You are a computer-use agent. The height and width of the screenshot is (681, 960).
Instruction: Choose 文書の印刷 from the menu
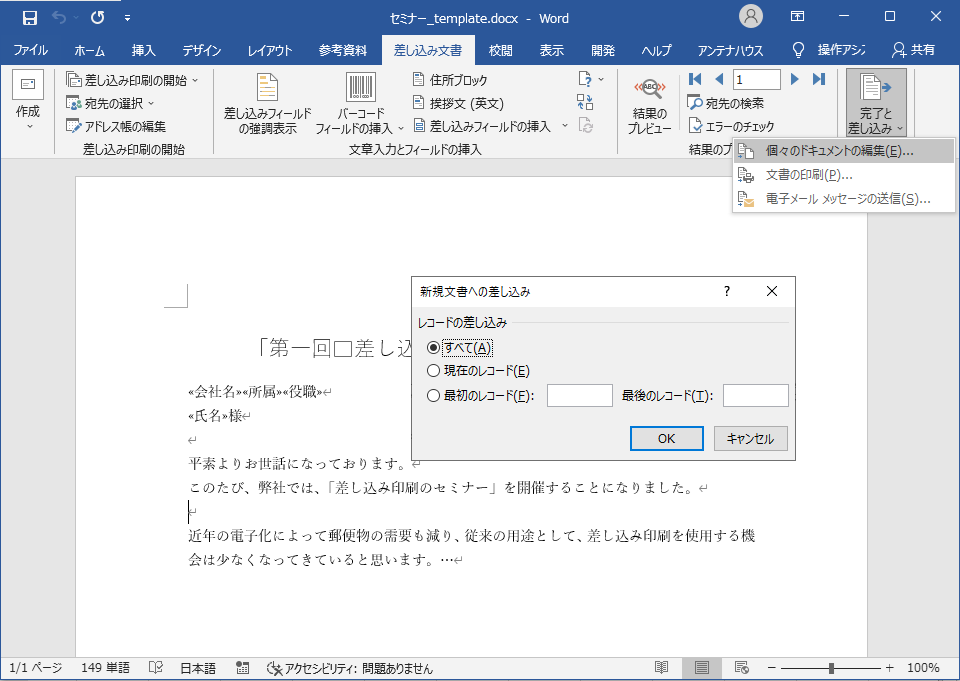tap(808, 175)
